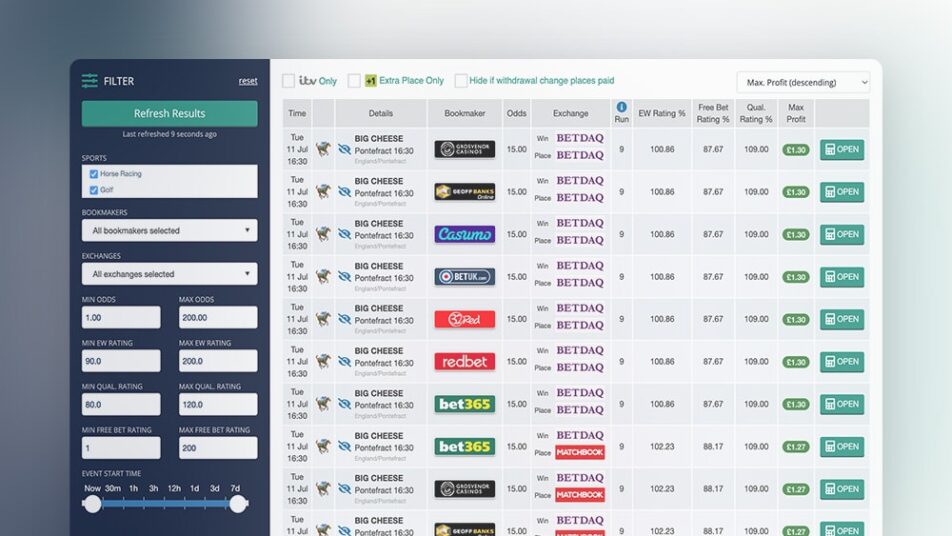Viewport: 952px width, 536px height.
Task: Click the Bookmaker column header
Action: point(464,114)
